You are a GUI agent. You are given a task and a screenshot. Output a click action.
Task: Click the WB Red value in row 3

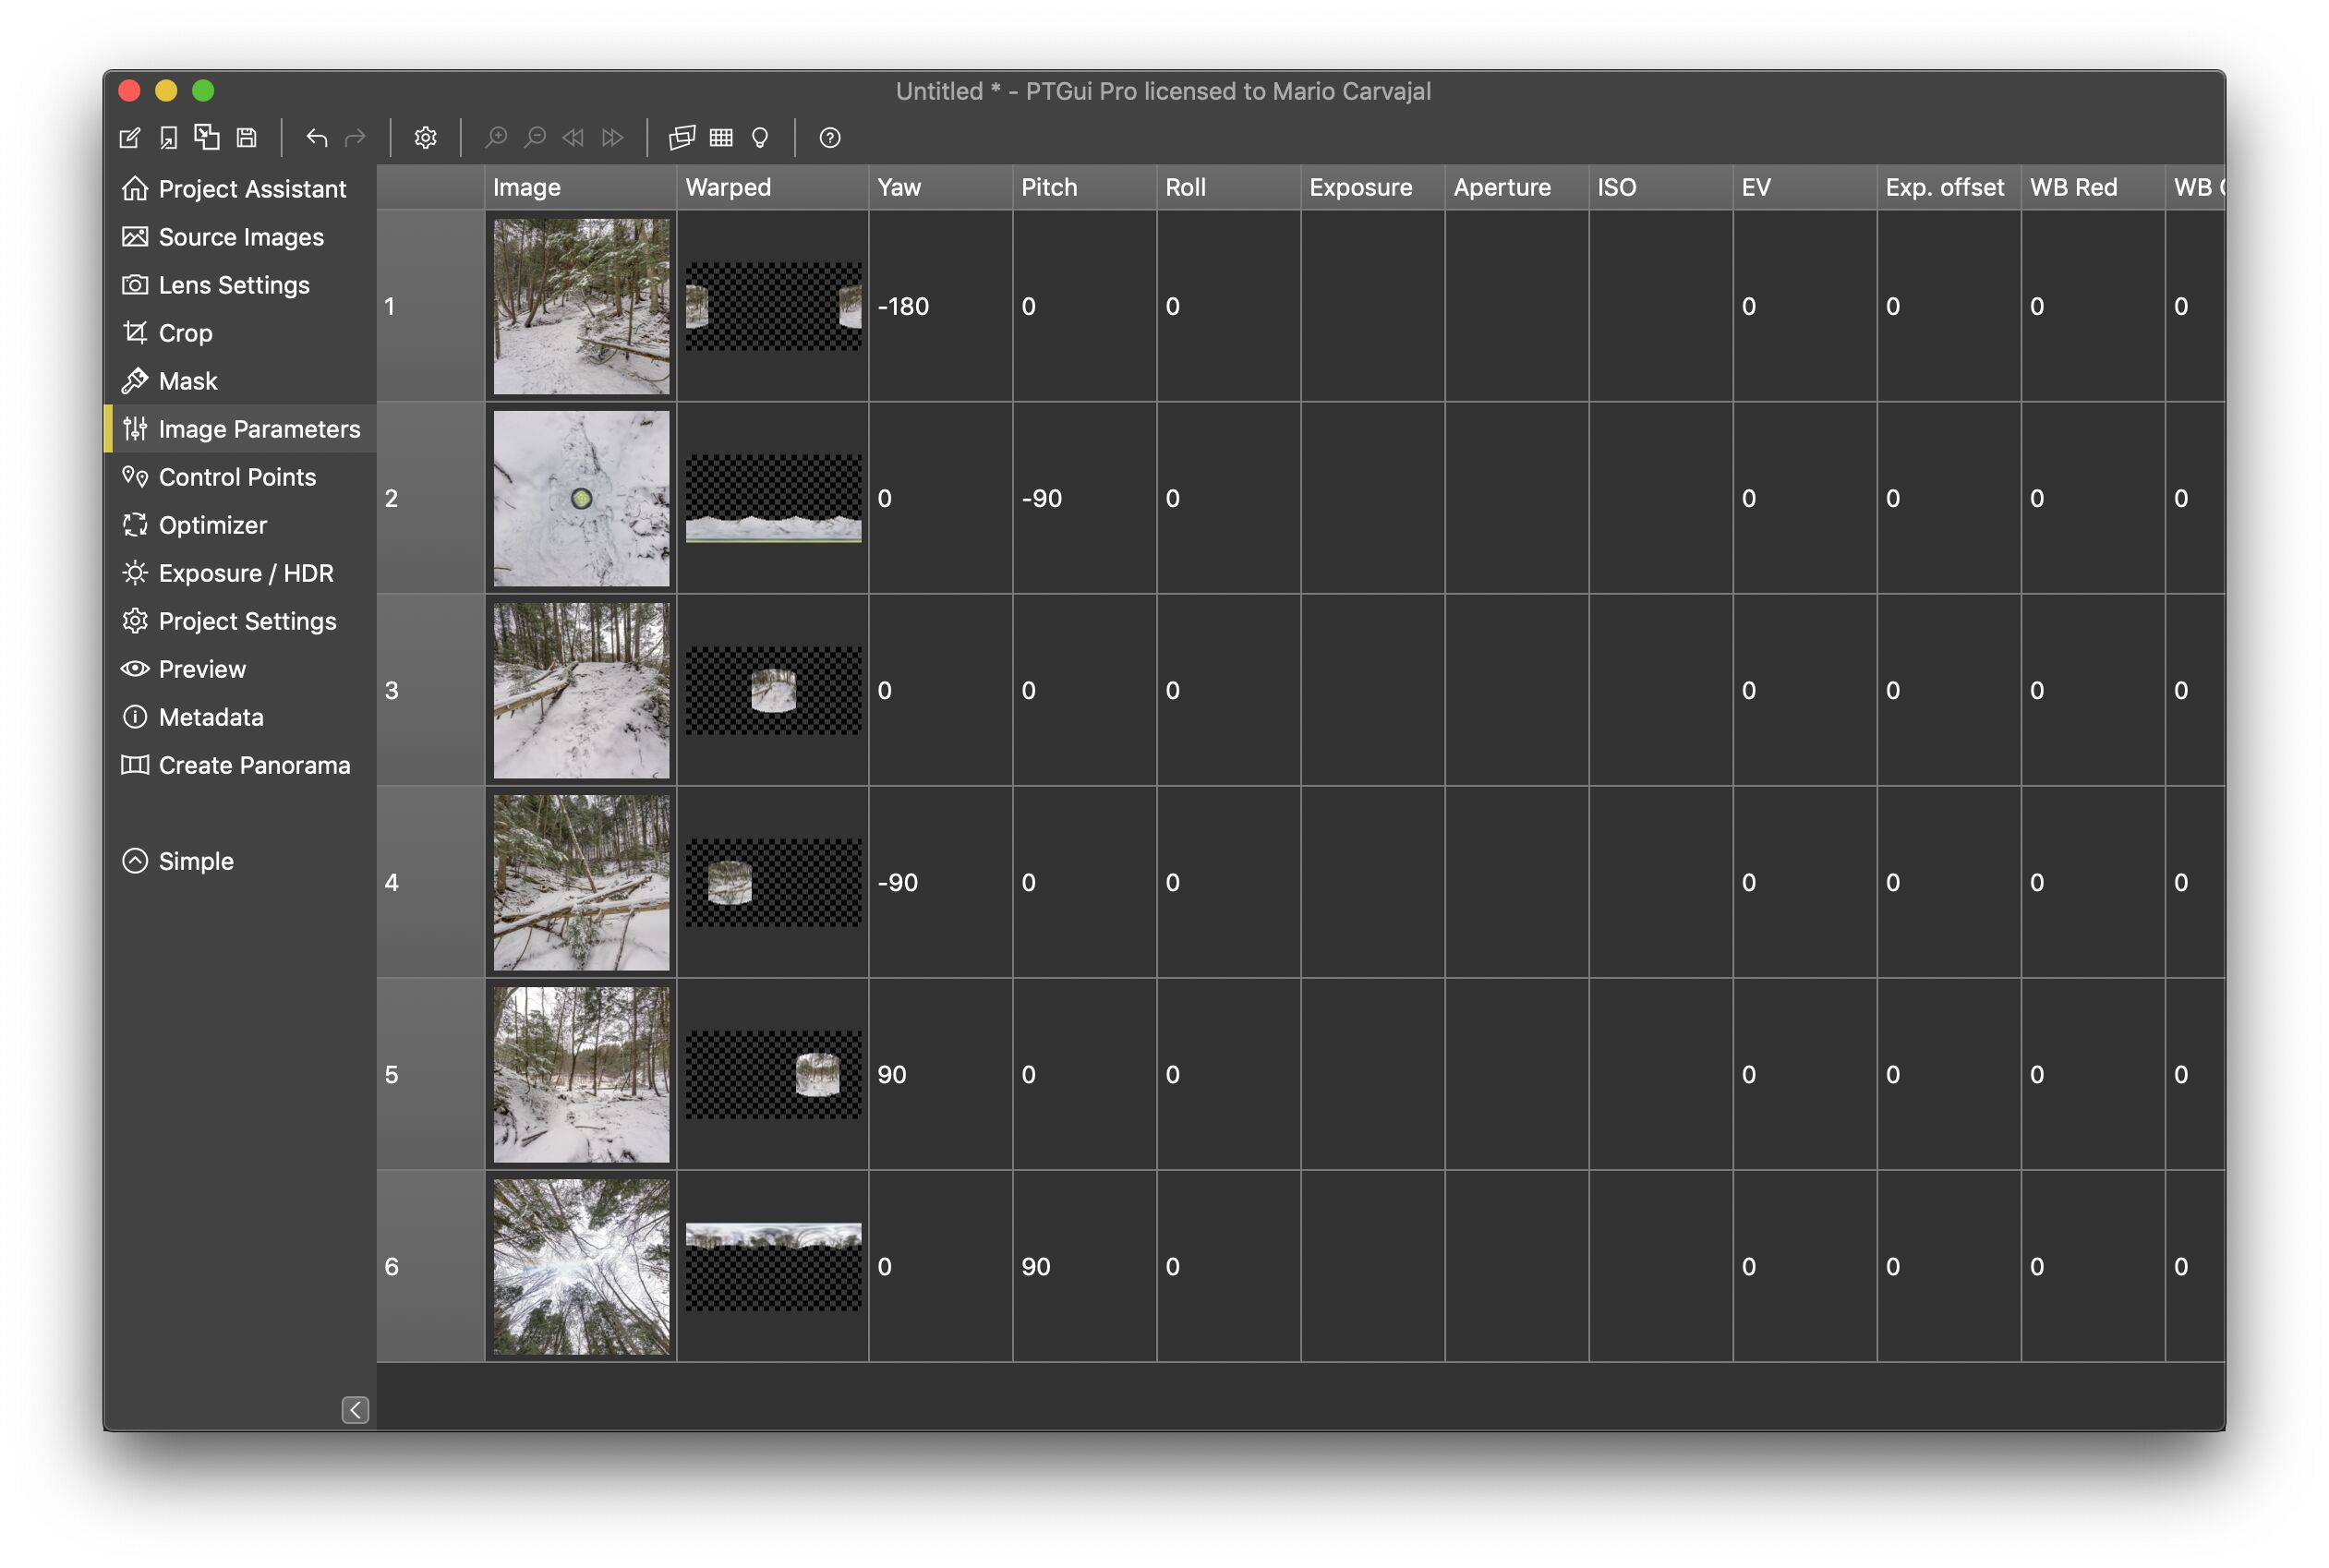[2036, 690]
